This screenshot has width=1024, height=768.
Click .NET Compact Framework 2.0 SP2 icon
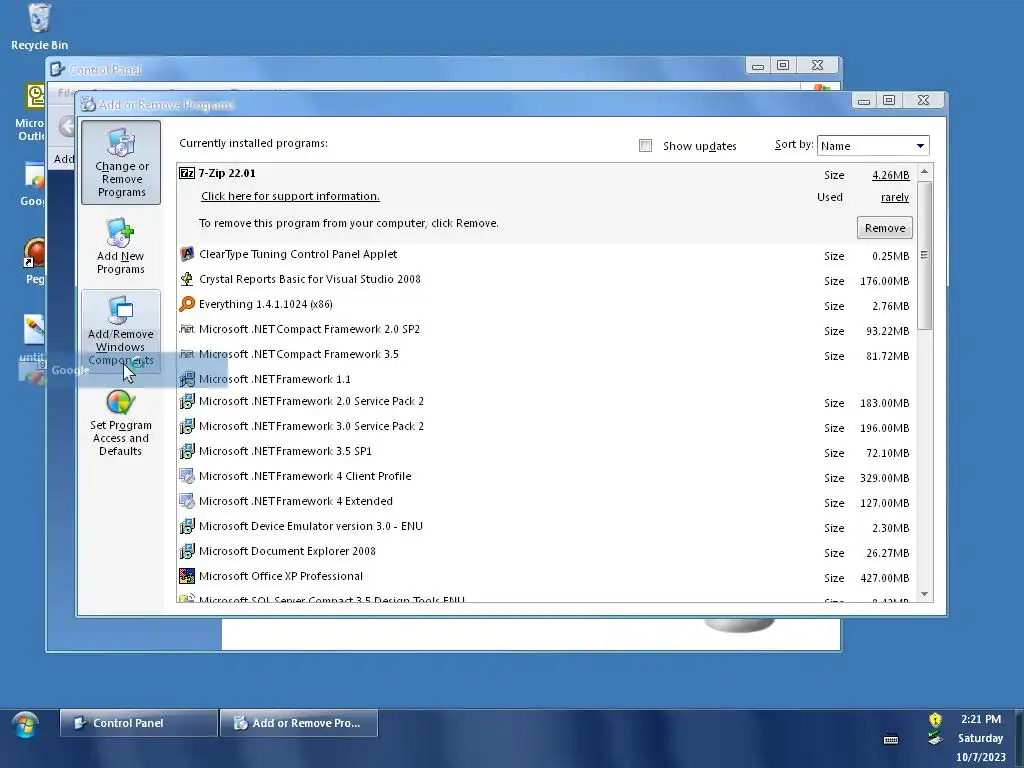[x=187, y=329]
